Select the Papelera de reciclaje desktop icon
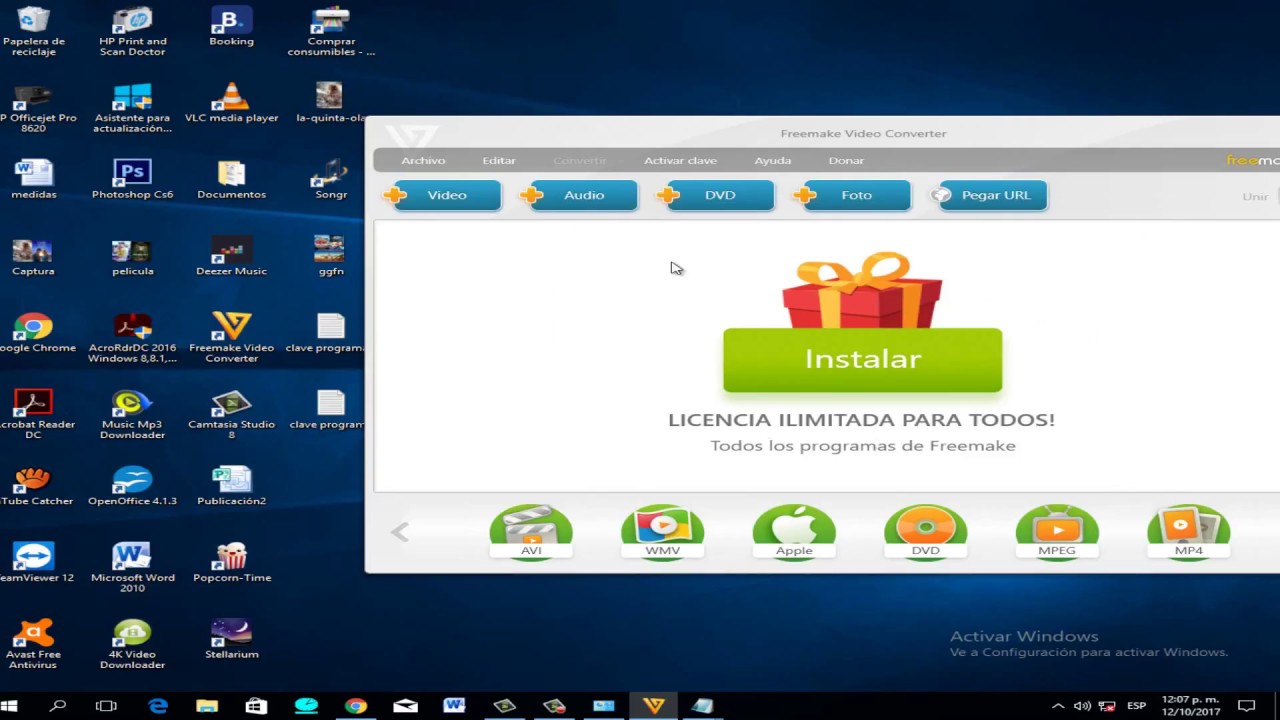Screen dimensions: 1280x720 pyautogui.click(x=34, y=31)
